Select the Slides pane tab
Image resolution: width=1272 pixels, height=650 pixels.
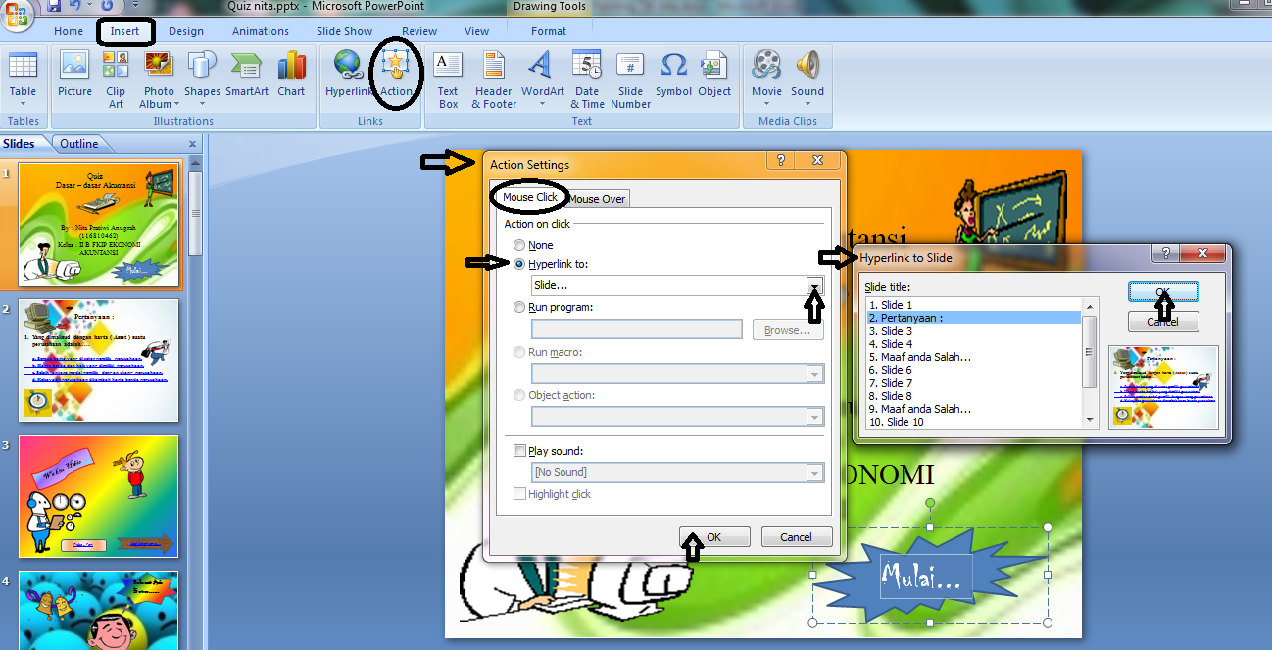point(19,144)
